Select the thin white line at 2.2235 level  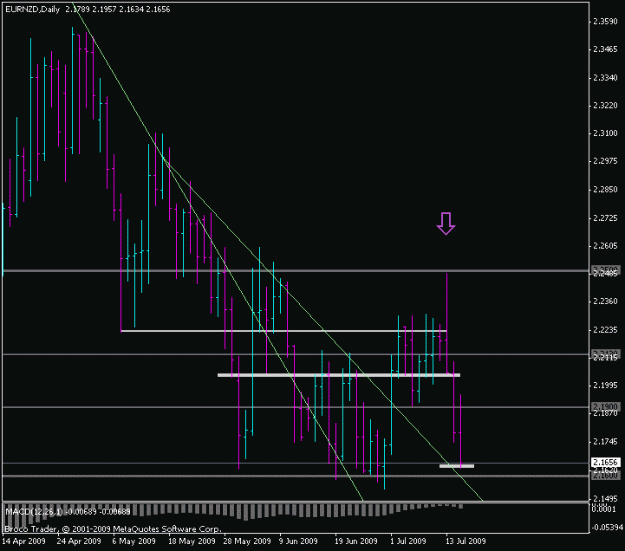pyautogui.click(x=284, y=331)
